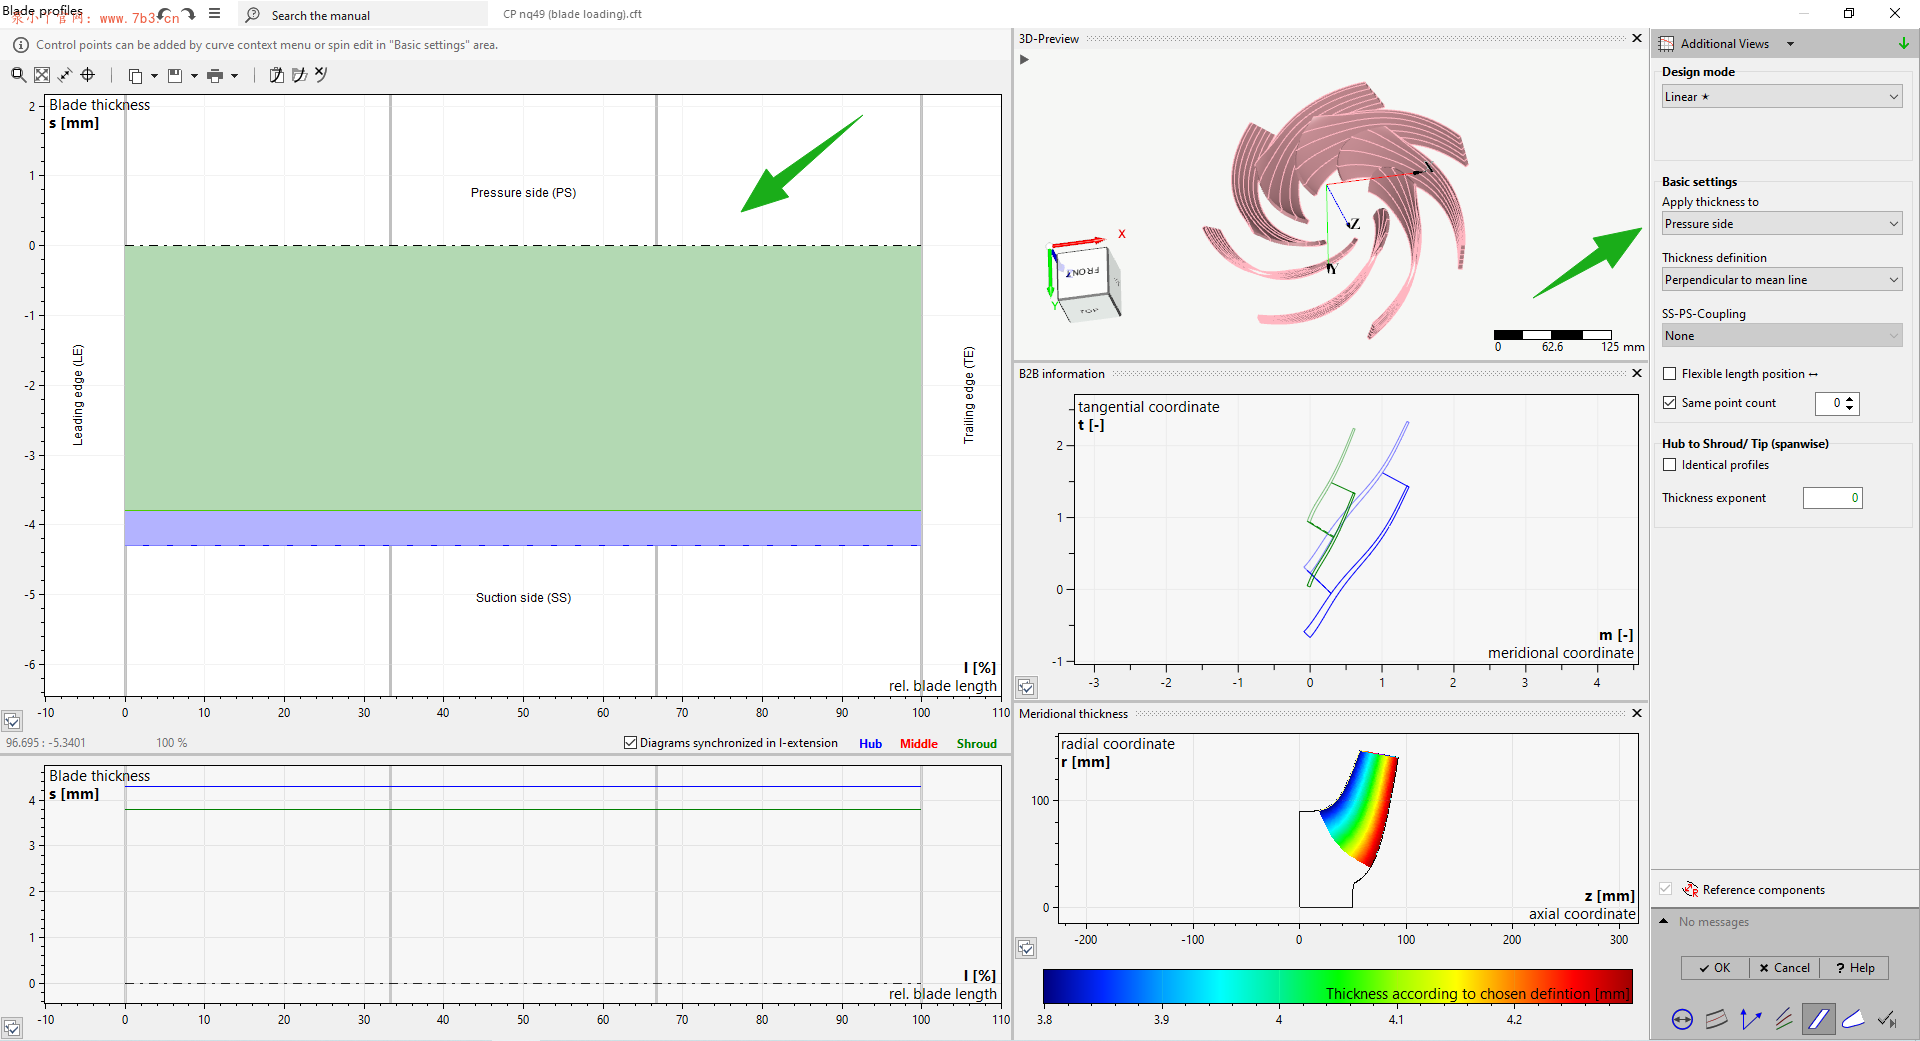This screenshot has height=1041, width=1920.
Task: Click the blue arrows blade properties icon
Action: tap(1750, 1020)
